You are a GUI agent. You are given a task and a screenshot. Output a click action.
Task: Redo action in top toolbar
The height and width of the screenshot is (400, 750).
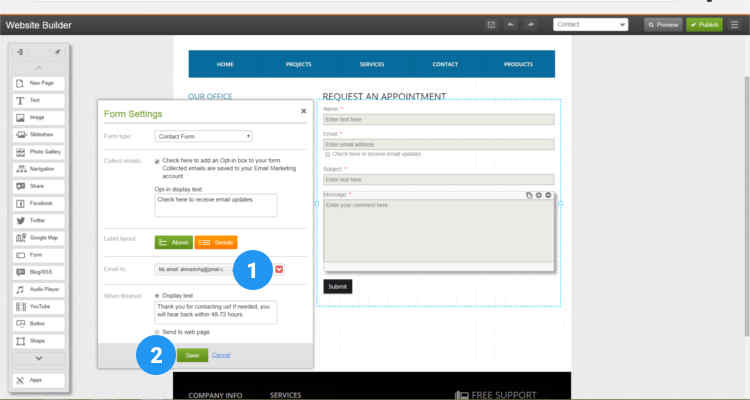coord(531,25)
